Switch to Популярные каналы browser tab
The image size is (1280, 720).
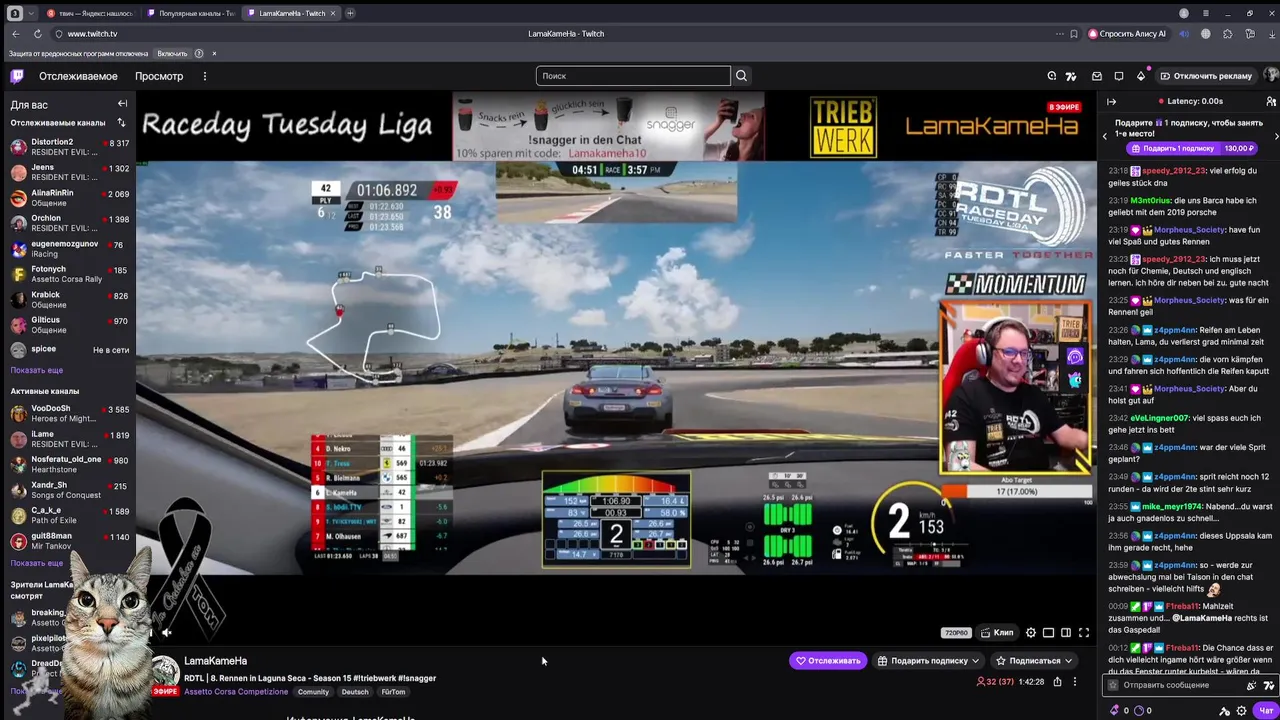(189, 13)
